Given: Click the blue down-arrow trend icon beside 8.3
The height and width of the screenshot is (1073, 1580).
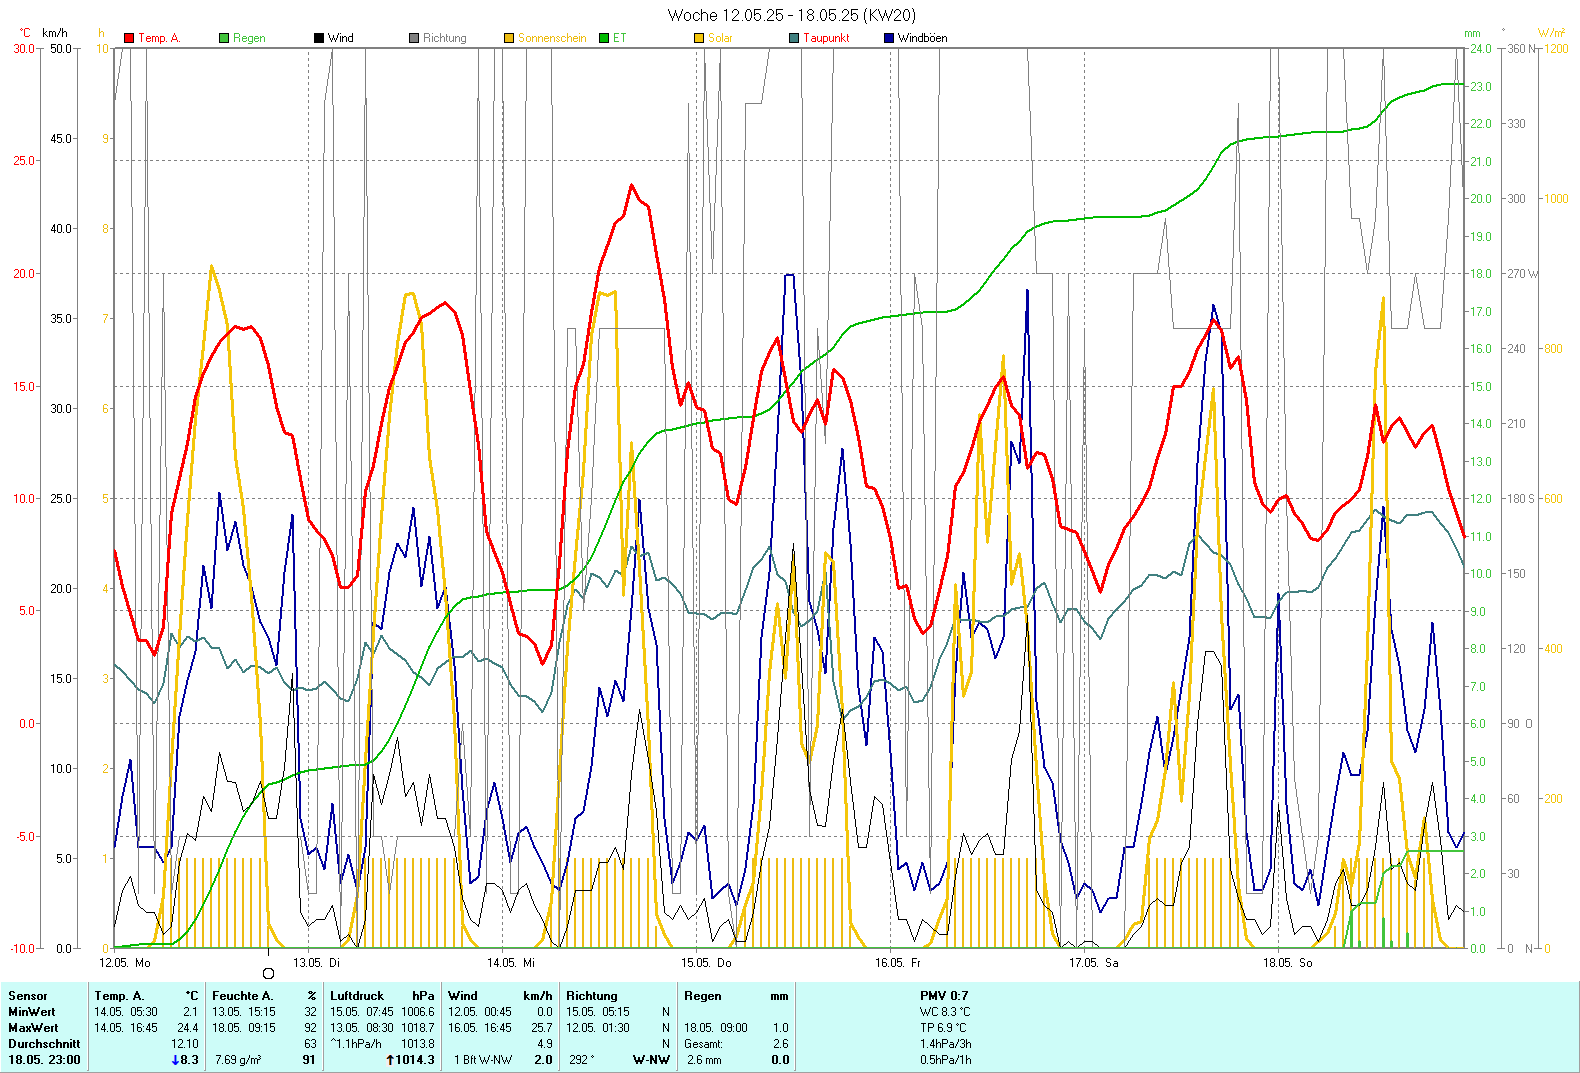Looking at the screenshot, I should [x=175, y=1060].
